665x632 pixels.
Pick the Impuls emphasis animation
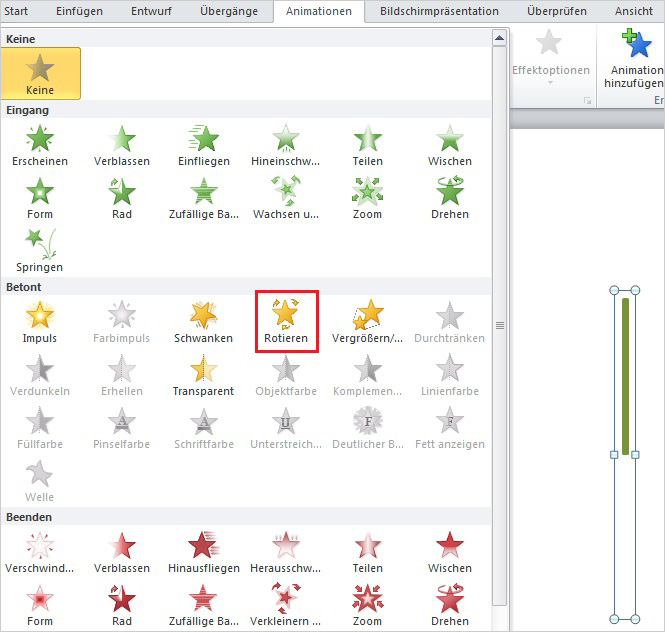40,321
